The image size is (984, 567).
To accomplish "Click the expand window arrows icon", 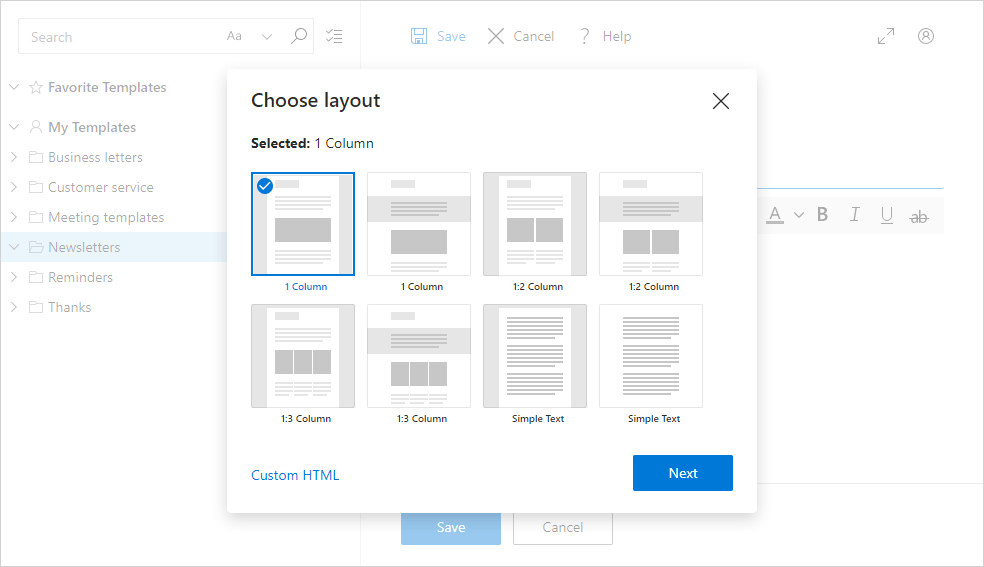I will [885, 36].
